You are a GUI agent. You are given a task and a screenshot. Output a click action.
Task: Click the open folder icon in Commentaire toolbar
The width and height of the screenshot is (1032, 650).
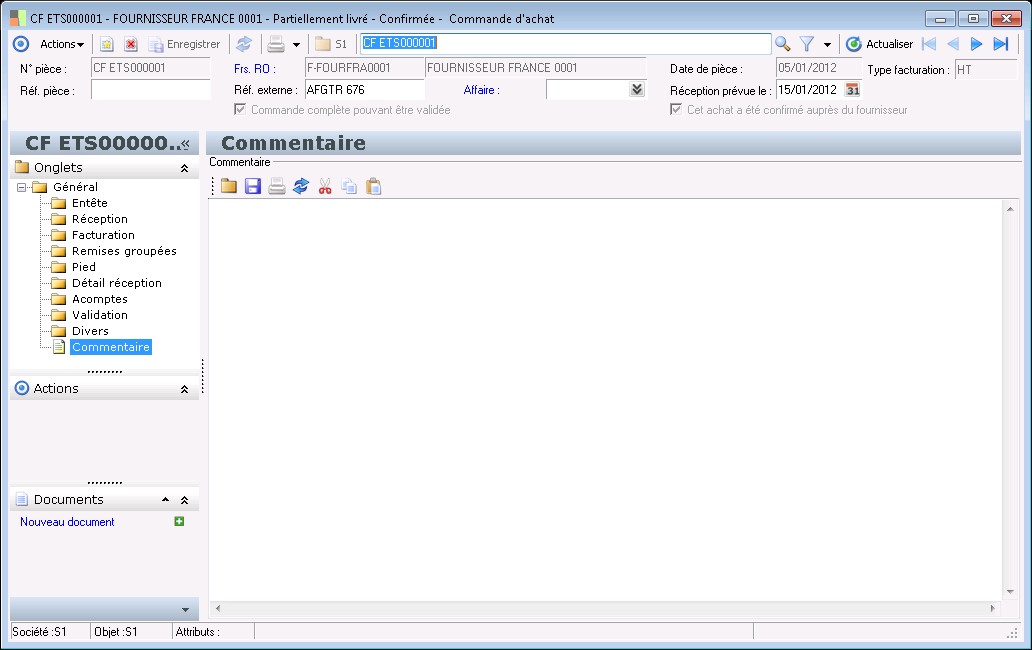229,186
